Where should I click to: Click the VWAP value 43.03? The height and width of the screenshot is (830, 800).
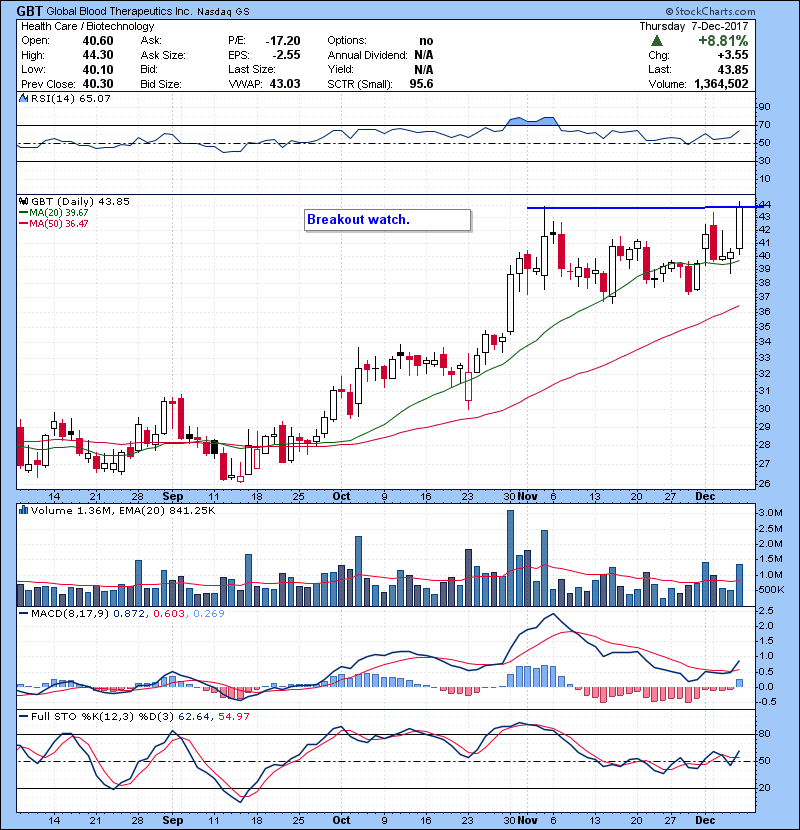(285, 84)
